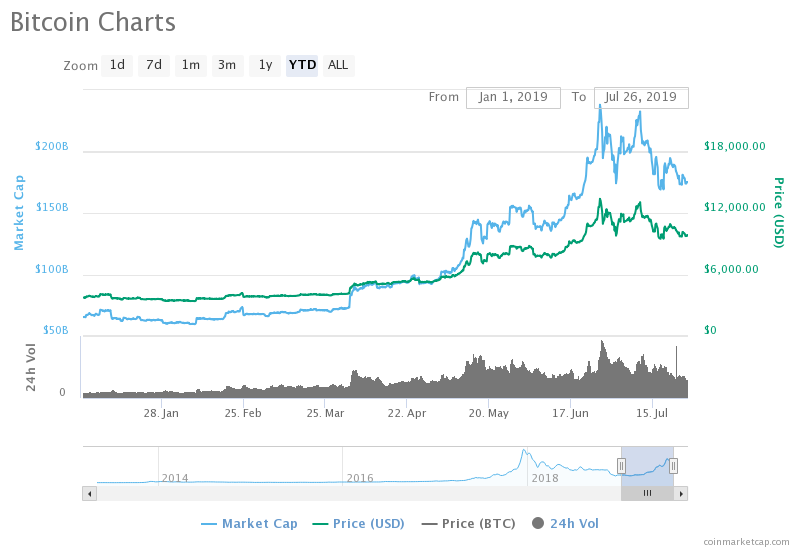Image resolution: width=800 pixels, height=550 pixels.
Task: Toggle 24h Vol legend item
Action: (x=565, y=523)
